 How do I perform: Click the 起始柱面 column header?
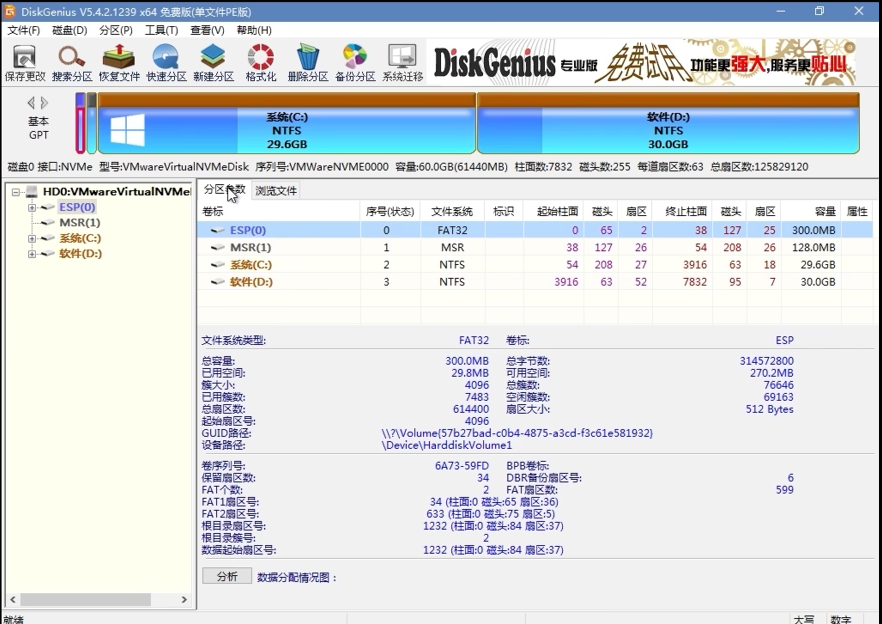(554, 212)
